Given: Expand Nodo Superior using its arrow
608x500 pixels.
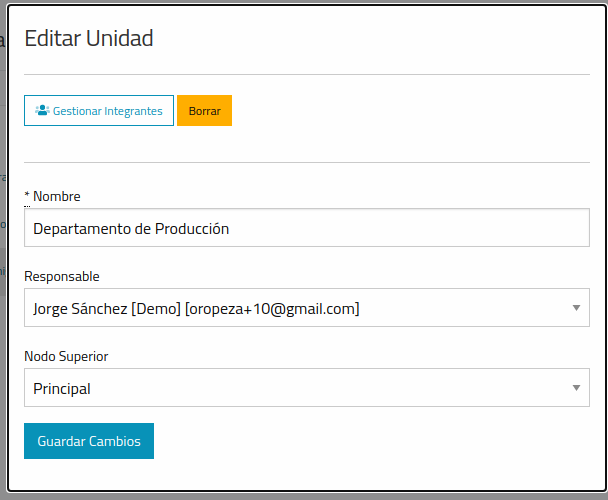Looking at the screenshot, I should [x=576, y=388].
